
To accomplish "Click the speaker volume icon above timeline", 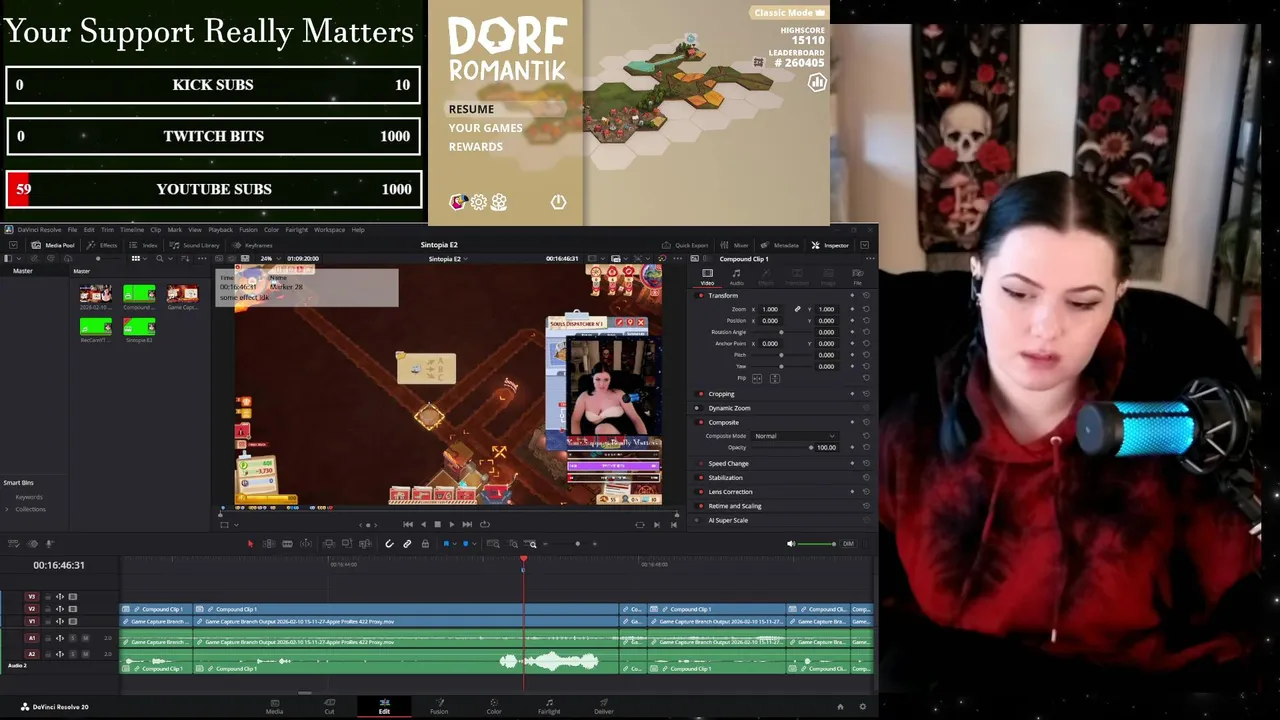I will [791, 544].
